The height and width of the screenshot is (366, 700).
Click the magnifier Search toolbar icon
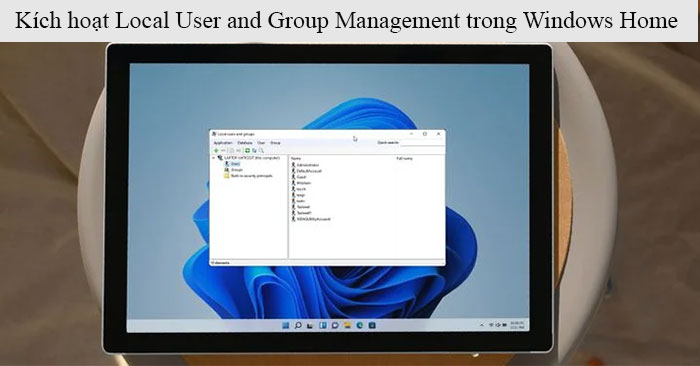(x=261, y=150)
